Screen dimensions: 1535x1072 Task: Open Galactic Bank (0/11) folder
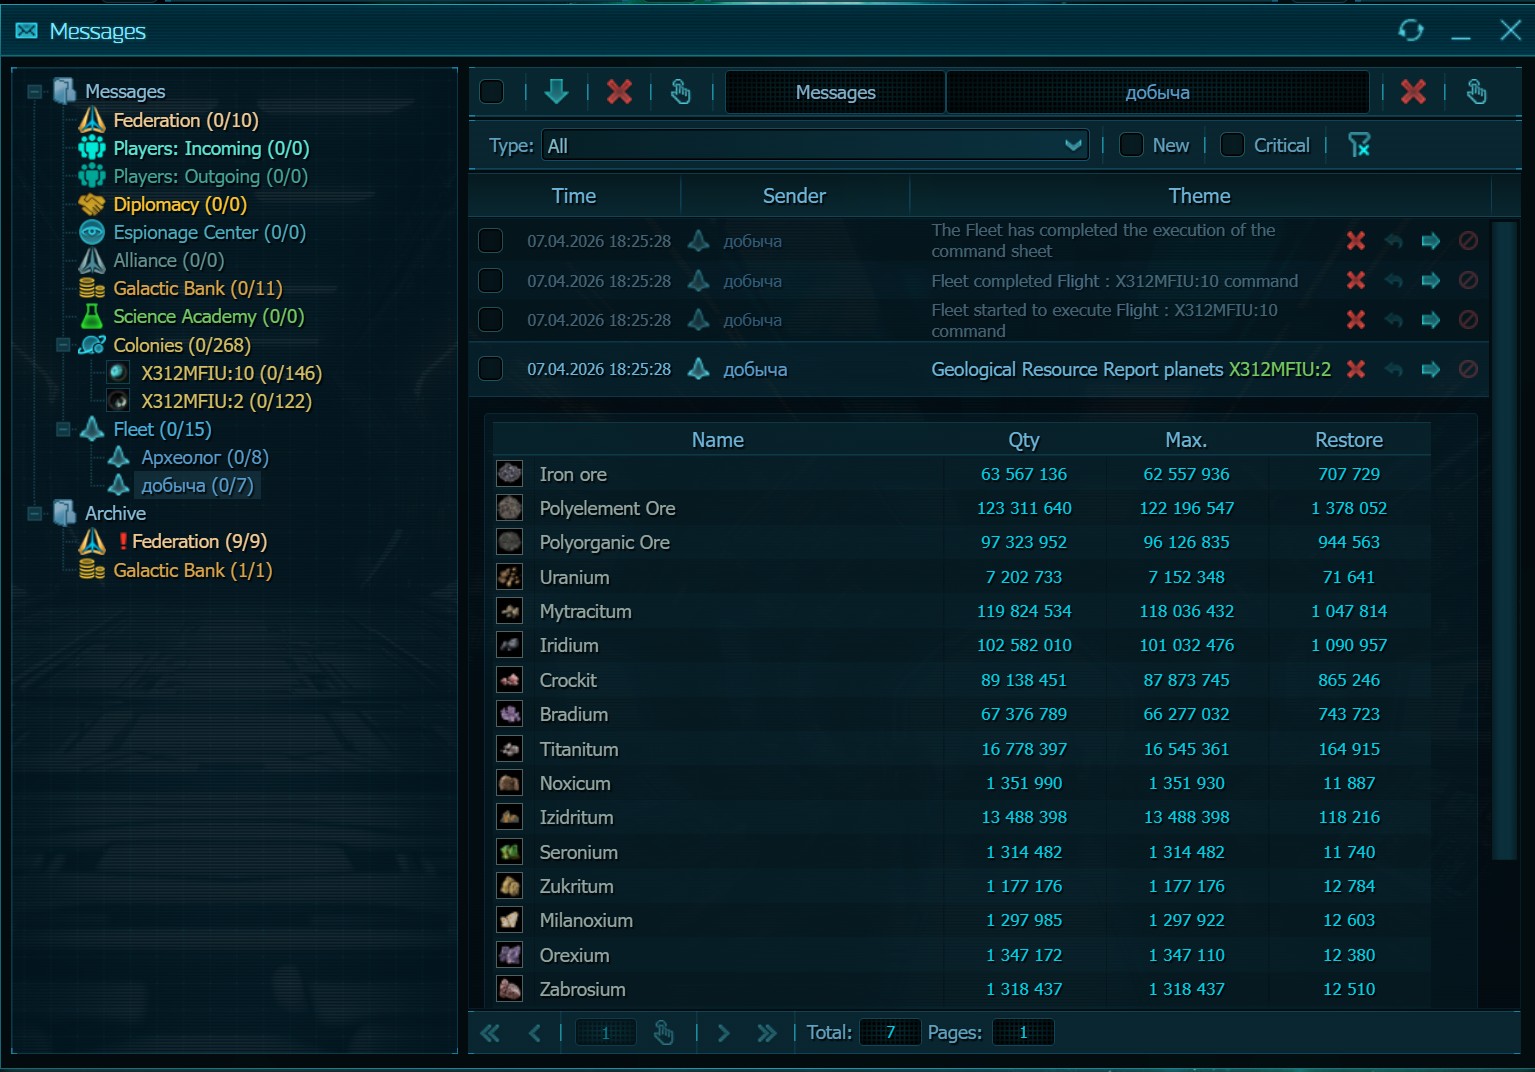(197, 288)
